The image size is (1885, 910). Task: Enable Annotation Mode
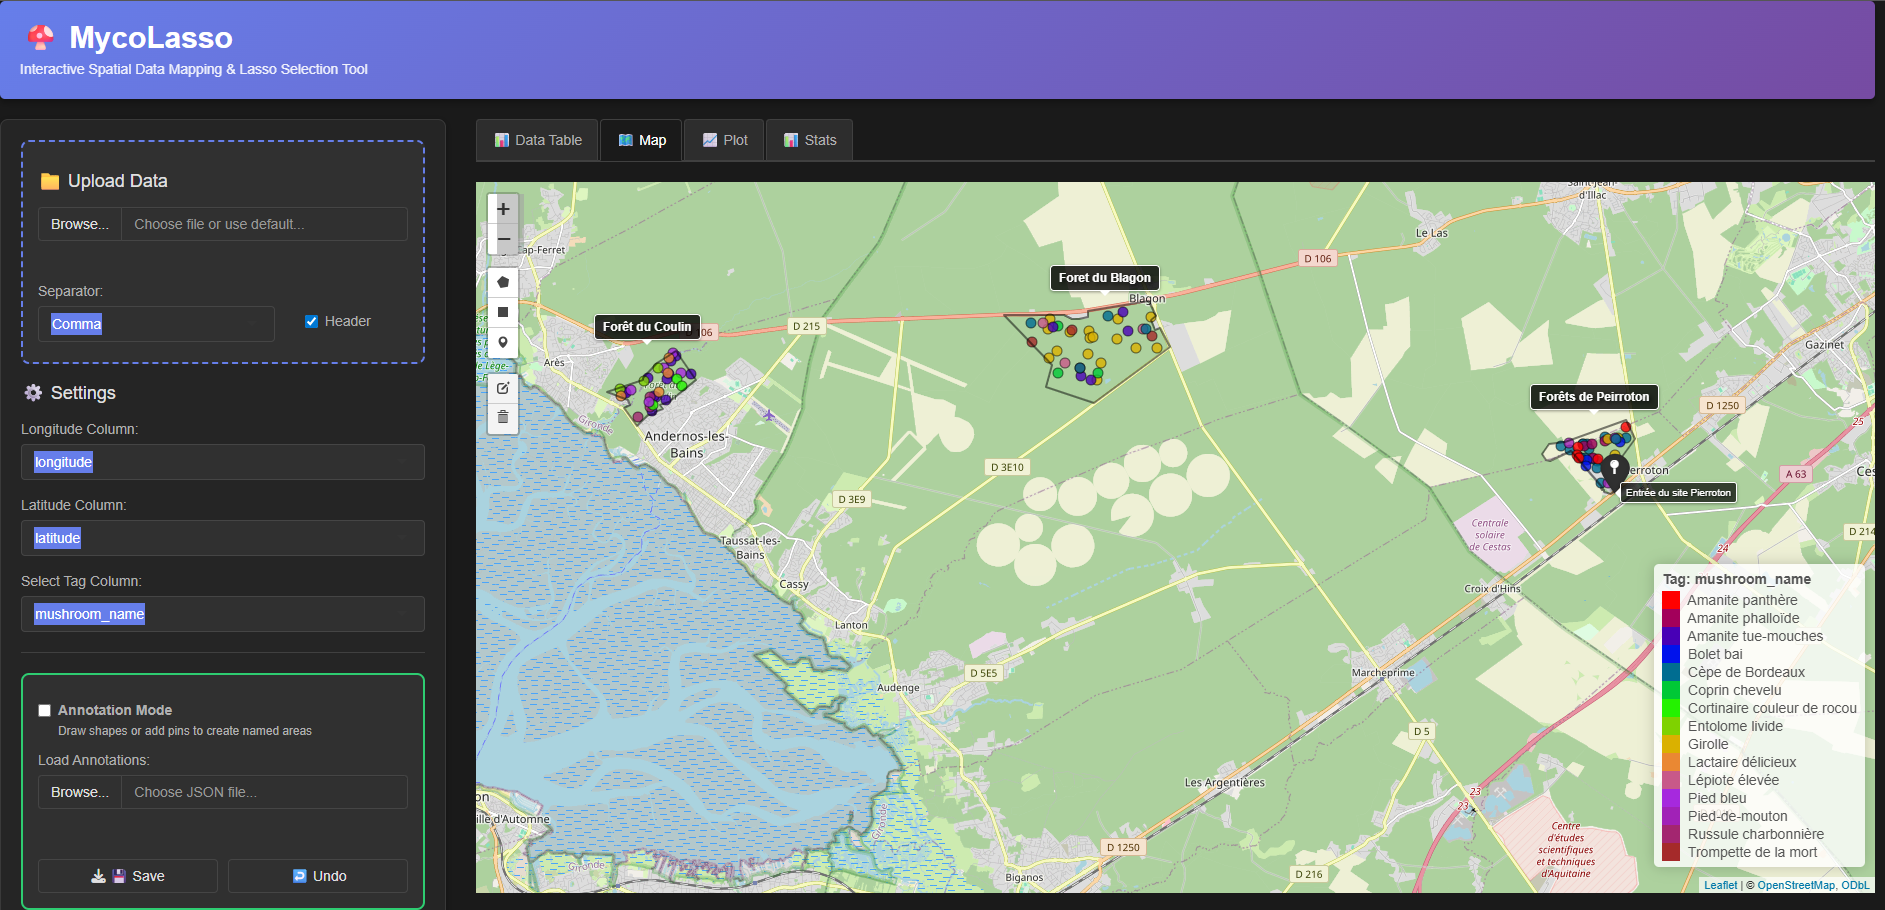(44, 710)
